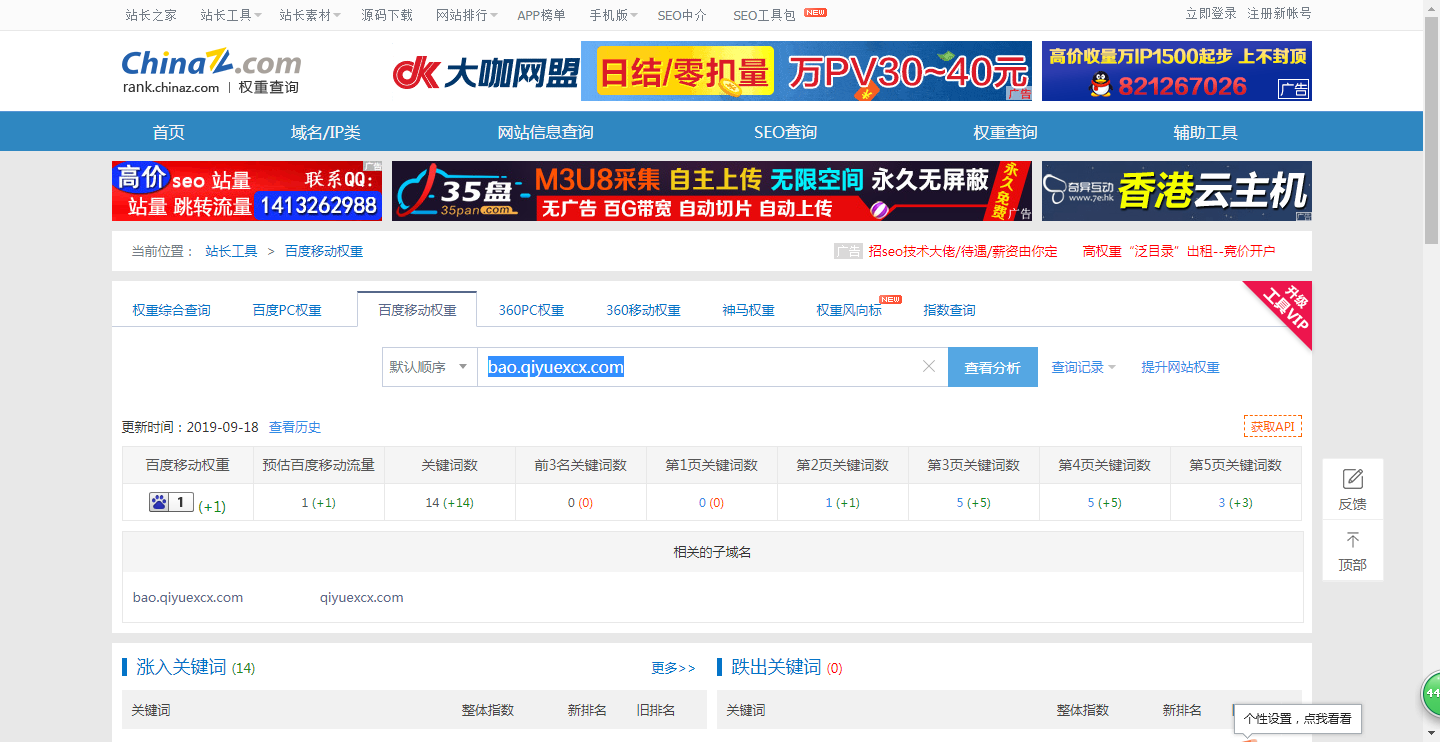Open the 高价seo站量 banner ad

(247, 191)
